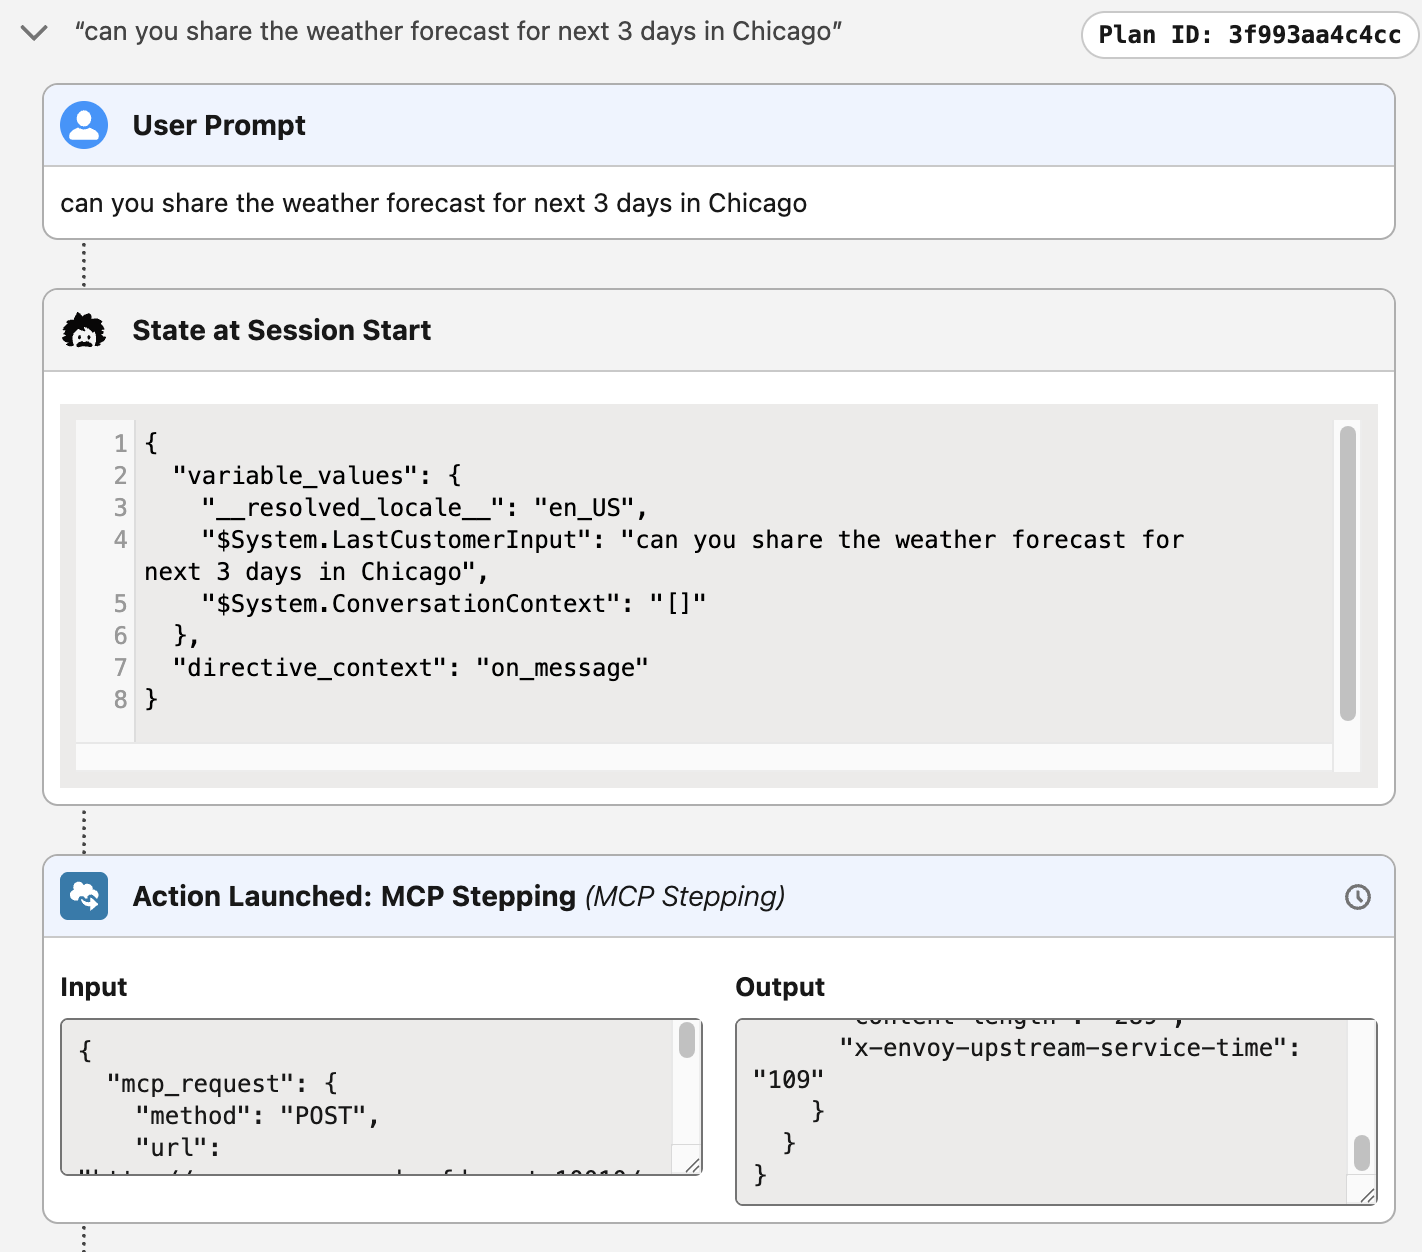Image resolution: width=1422 pixels, height=1252 pixels.
Task: Click the line number 1 in the gutter
Action: (120, 443)
